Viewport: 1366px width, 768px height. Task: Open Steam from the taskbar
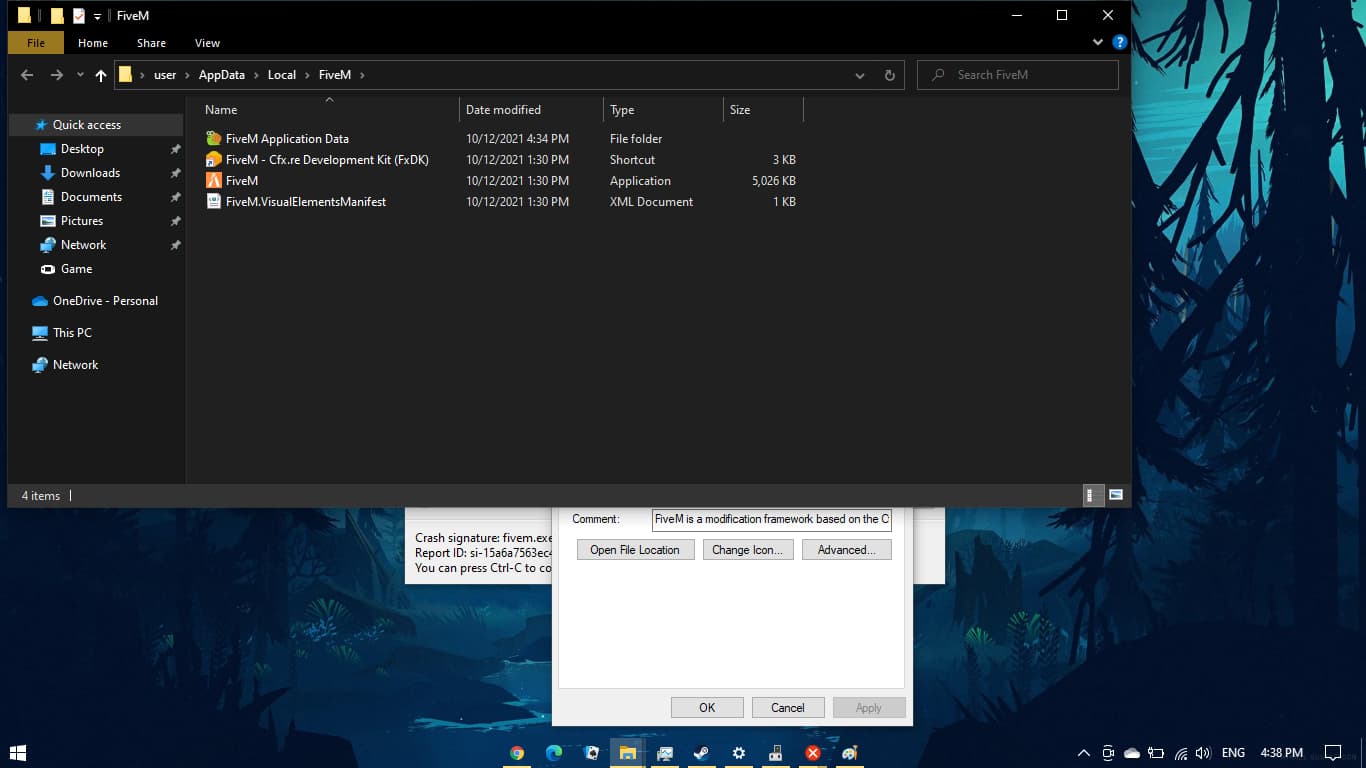702,753
